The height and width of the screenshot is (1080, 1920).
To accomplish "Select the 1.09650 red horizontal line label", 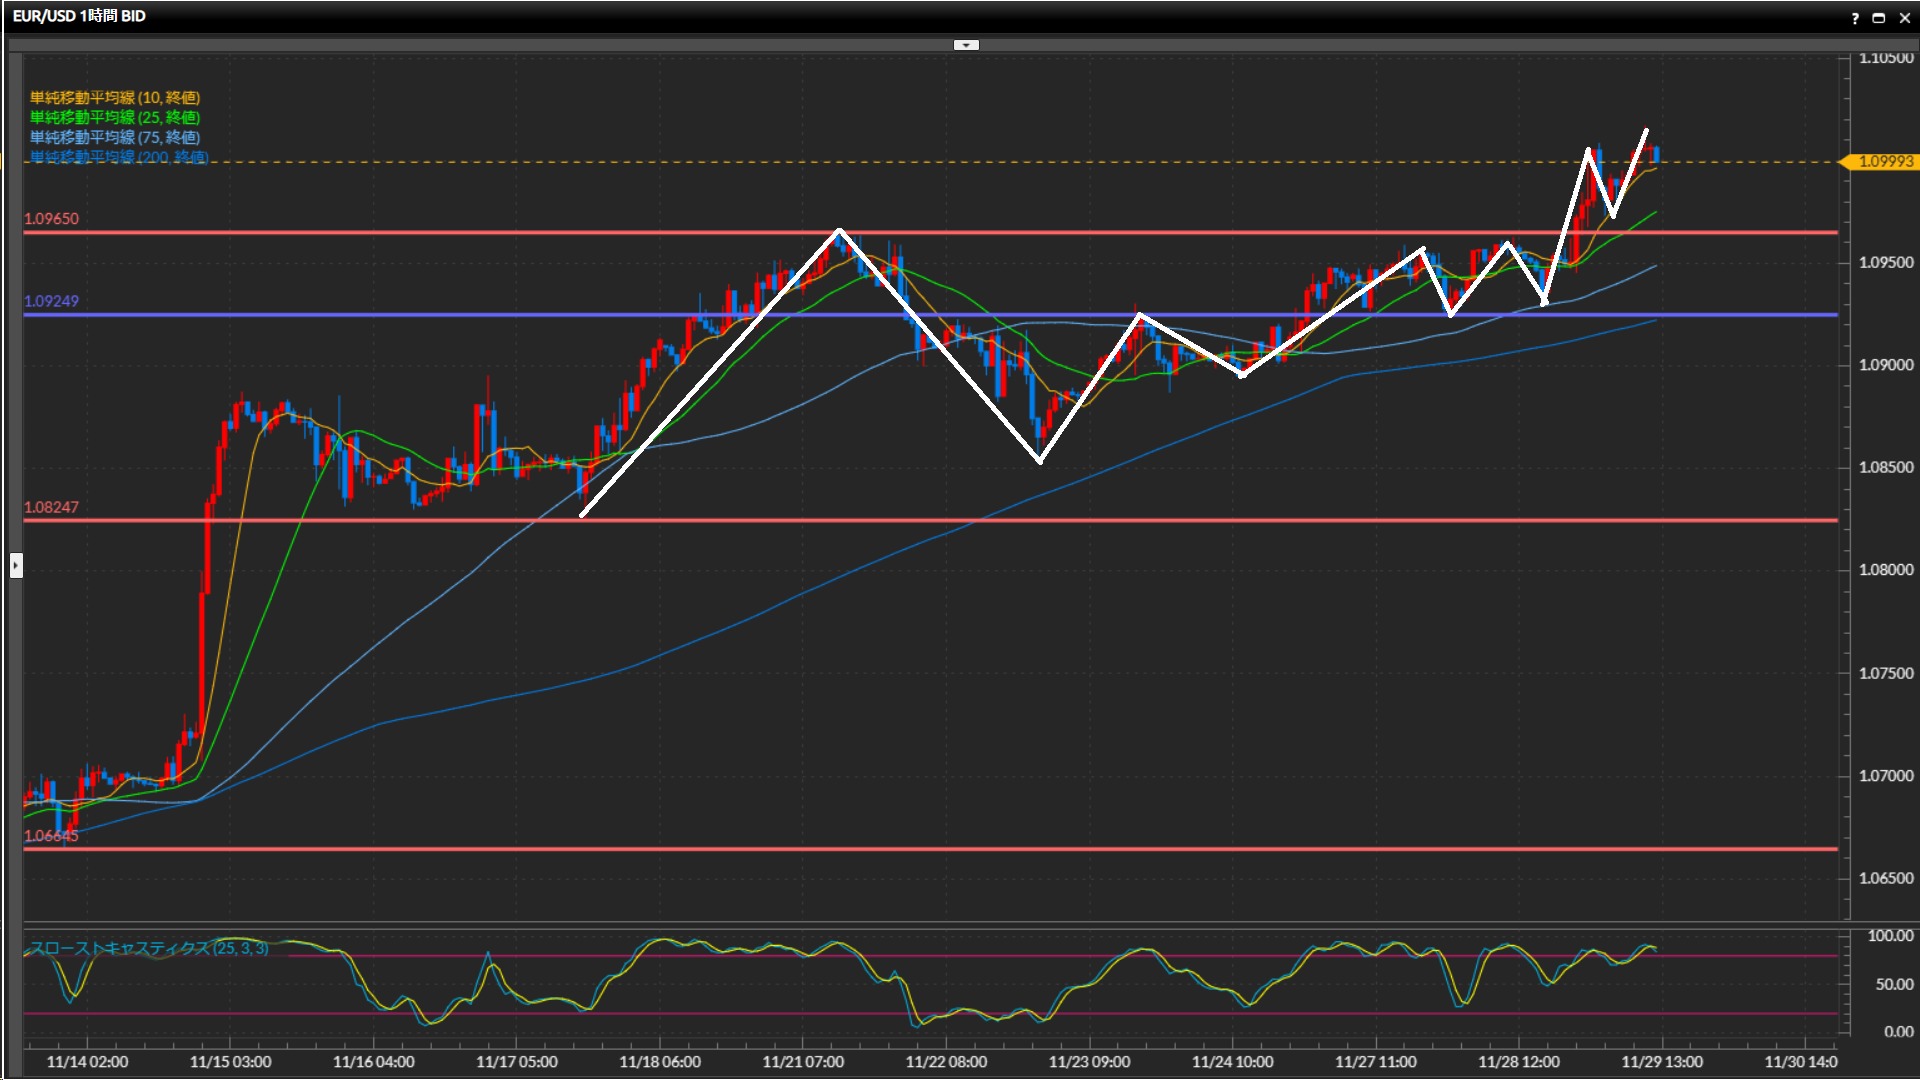I will (x=51, y=218).
